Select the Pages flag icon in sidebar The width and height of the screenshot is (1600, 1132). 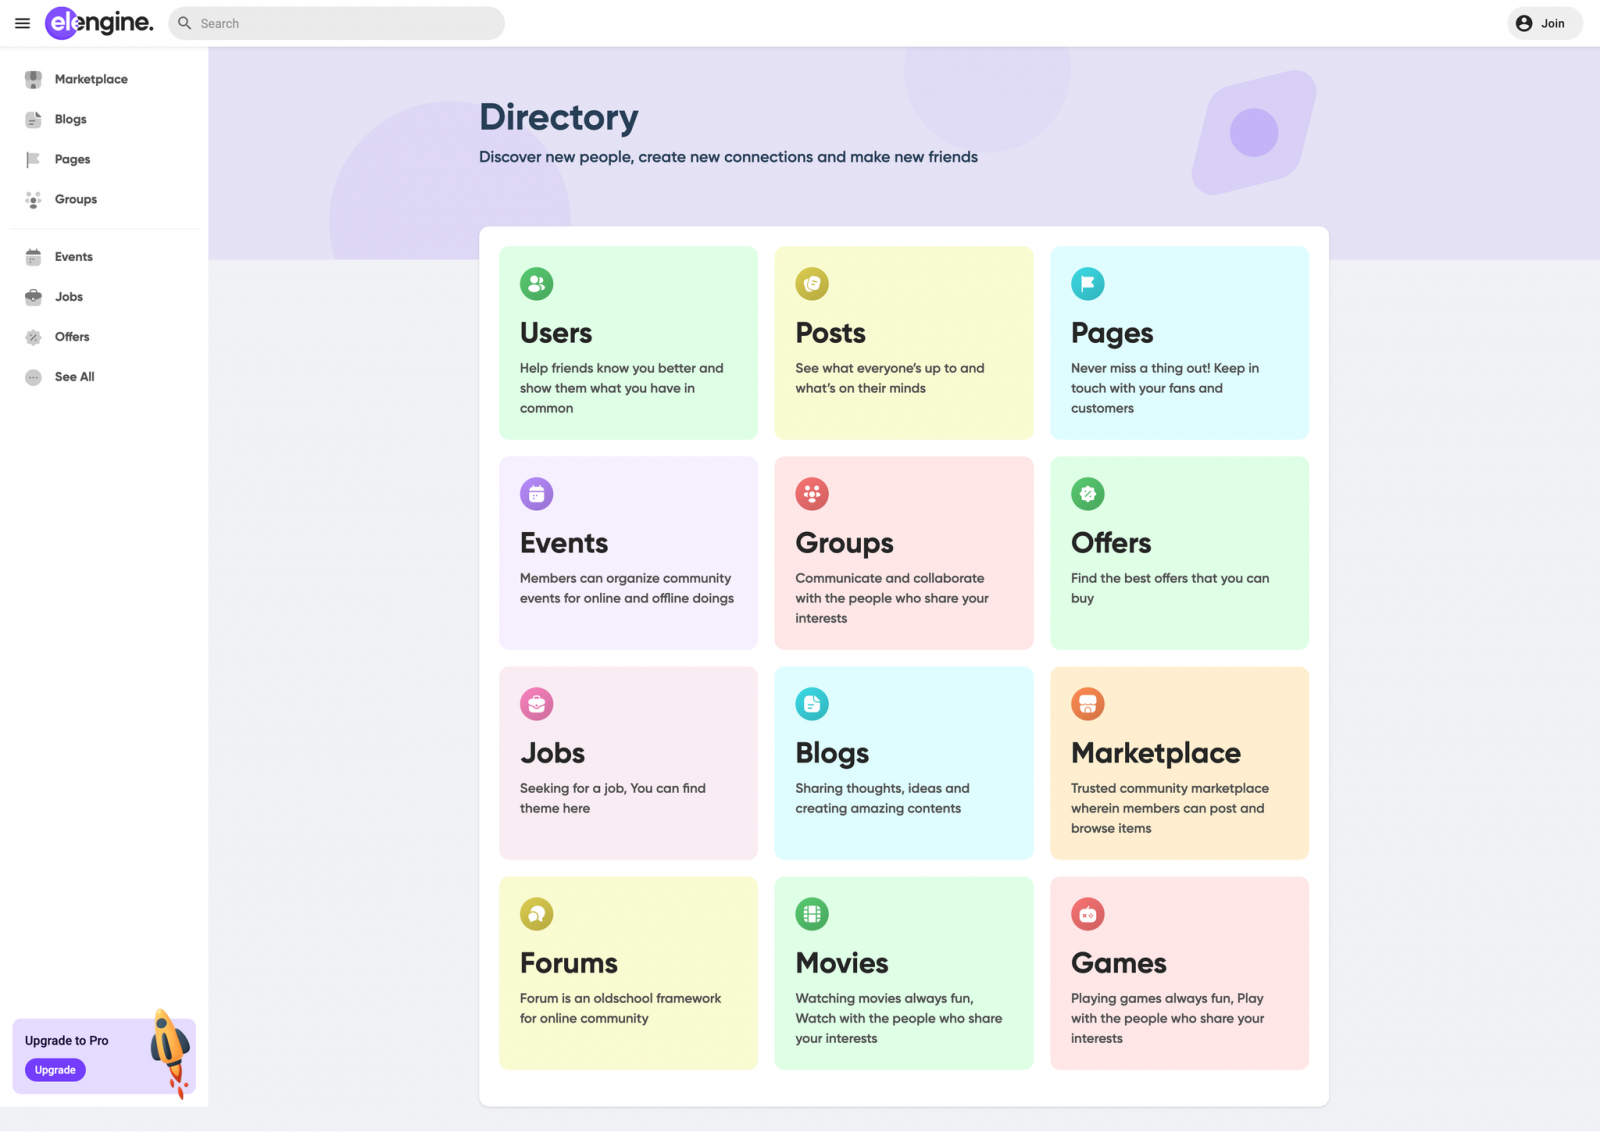click(33, 159)
